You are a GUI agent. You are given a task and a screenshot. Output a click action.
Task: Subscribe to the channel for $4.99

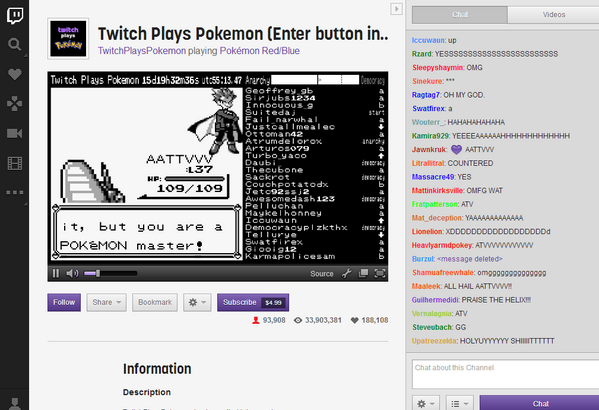pyautogui.click(x=253, y=302)
